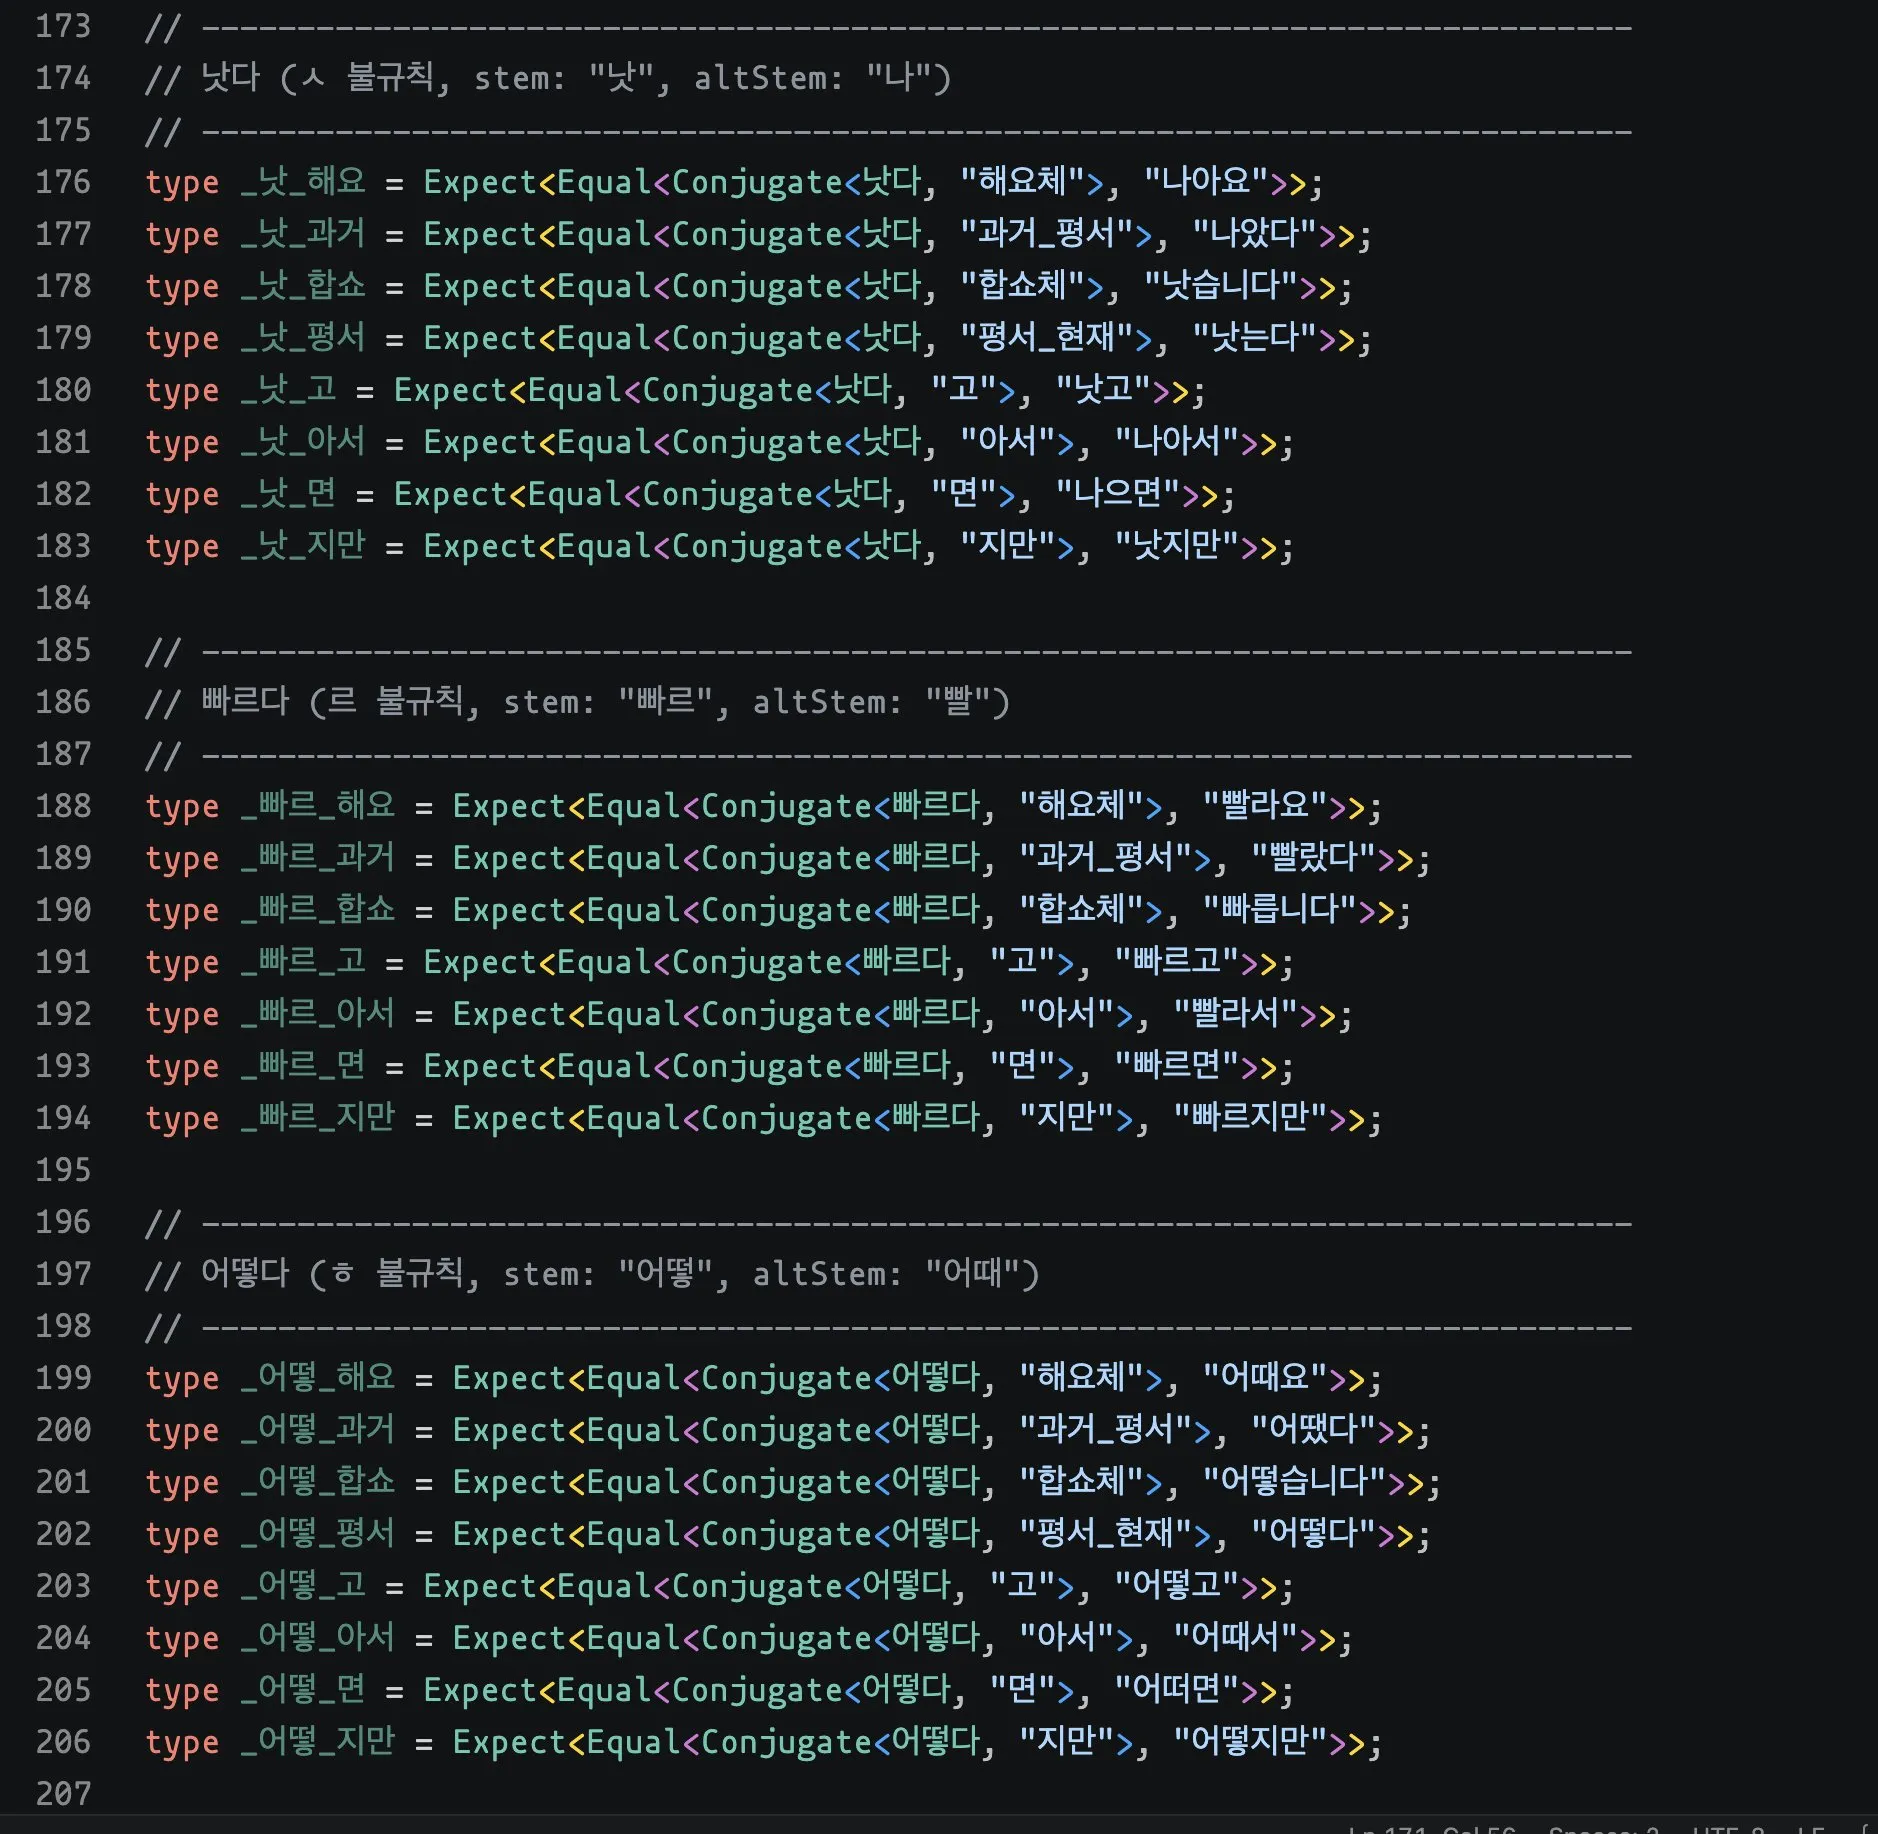
Task: Click the "빨랐다" string on line 189
Action: [1314, 858]
